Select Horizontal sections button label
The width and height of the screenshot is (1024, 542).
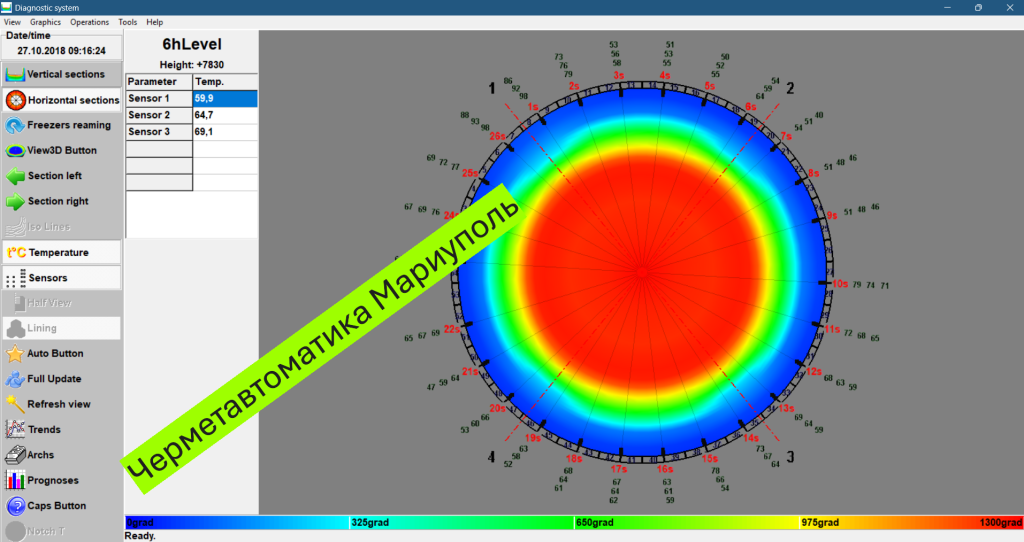click(x=74, y=100)
